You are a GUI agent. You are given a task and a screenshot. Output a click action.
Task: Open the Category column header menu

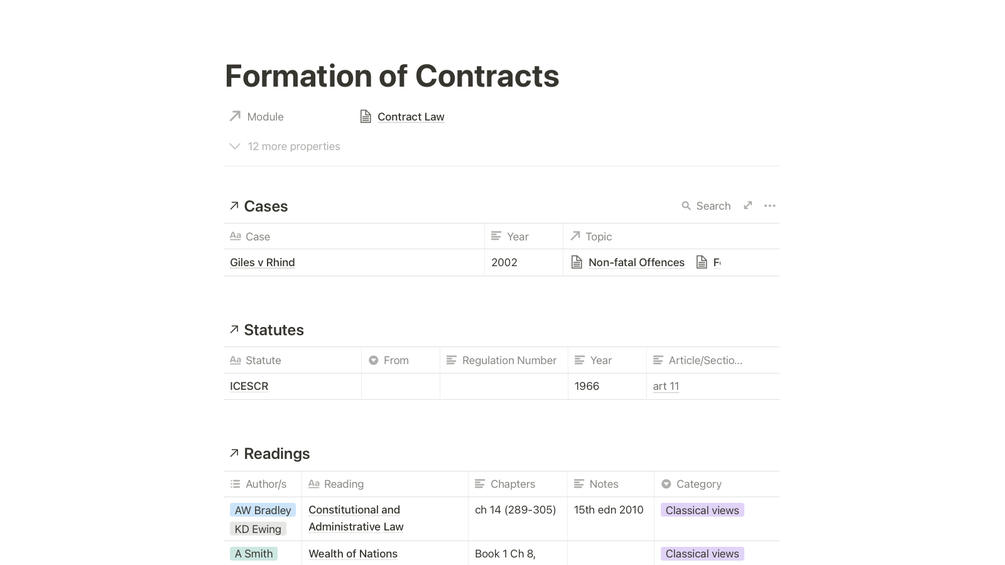[698, 484]
